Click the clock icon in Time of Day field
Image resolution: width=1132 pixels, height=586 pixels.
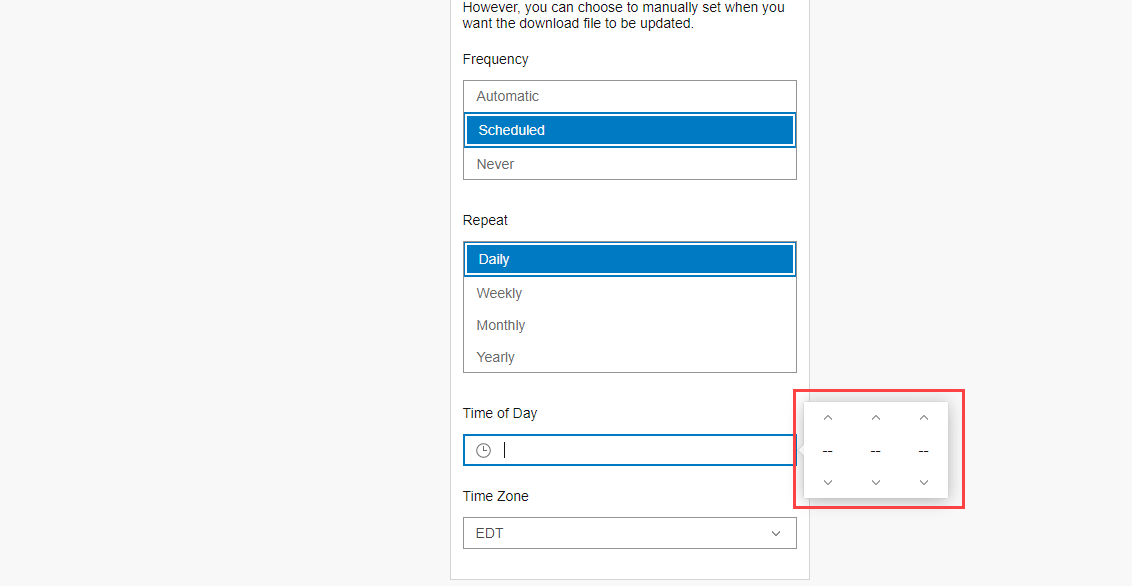pyautogui.click(x=483, y=450)
